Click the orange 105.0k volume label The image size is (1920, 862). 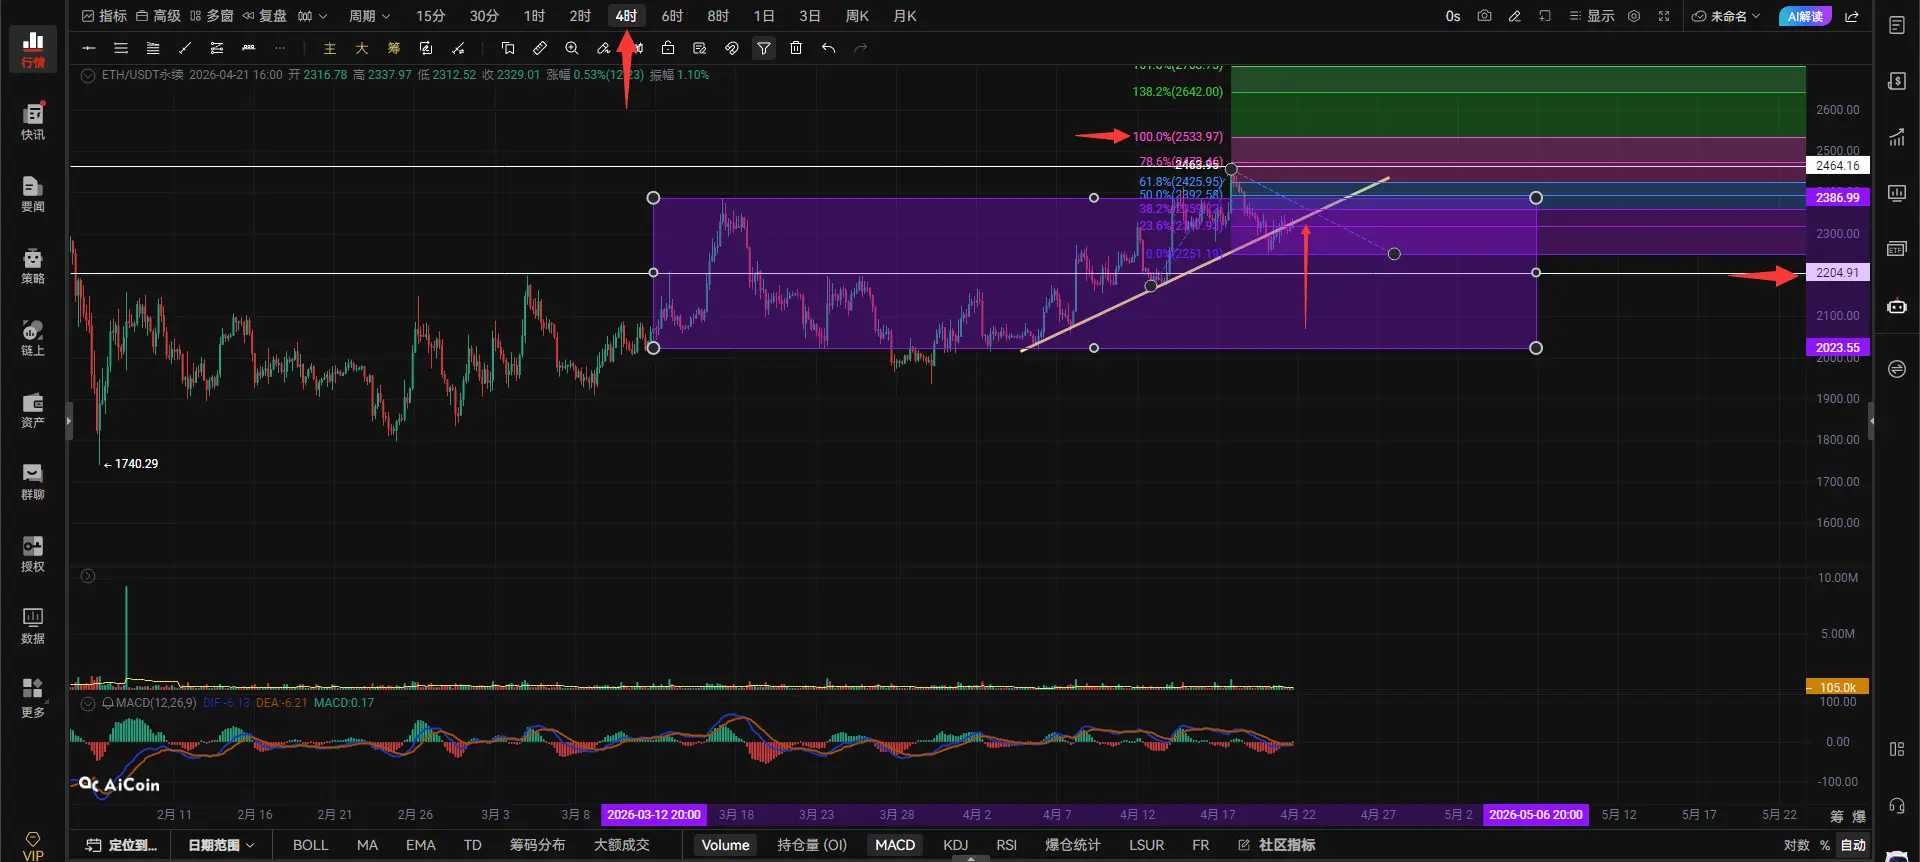pyautogui.click(x=1837, y=688)
